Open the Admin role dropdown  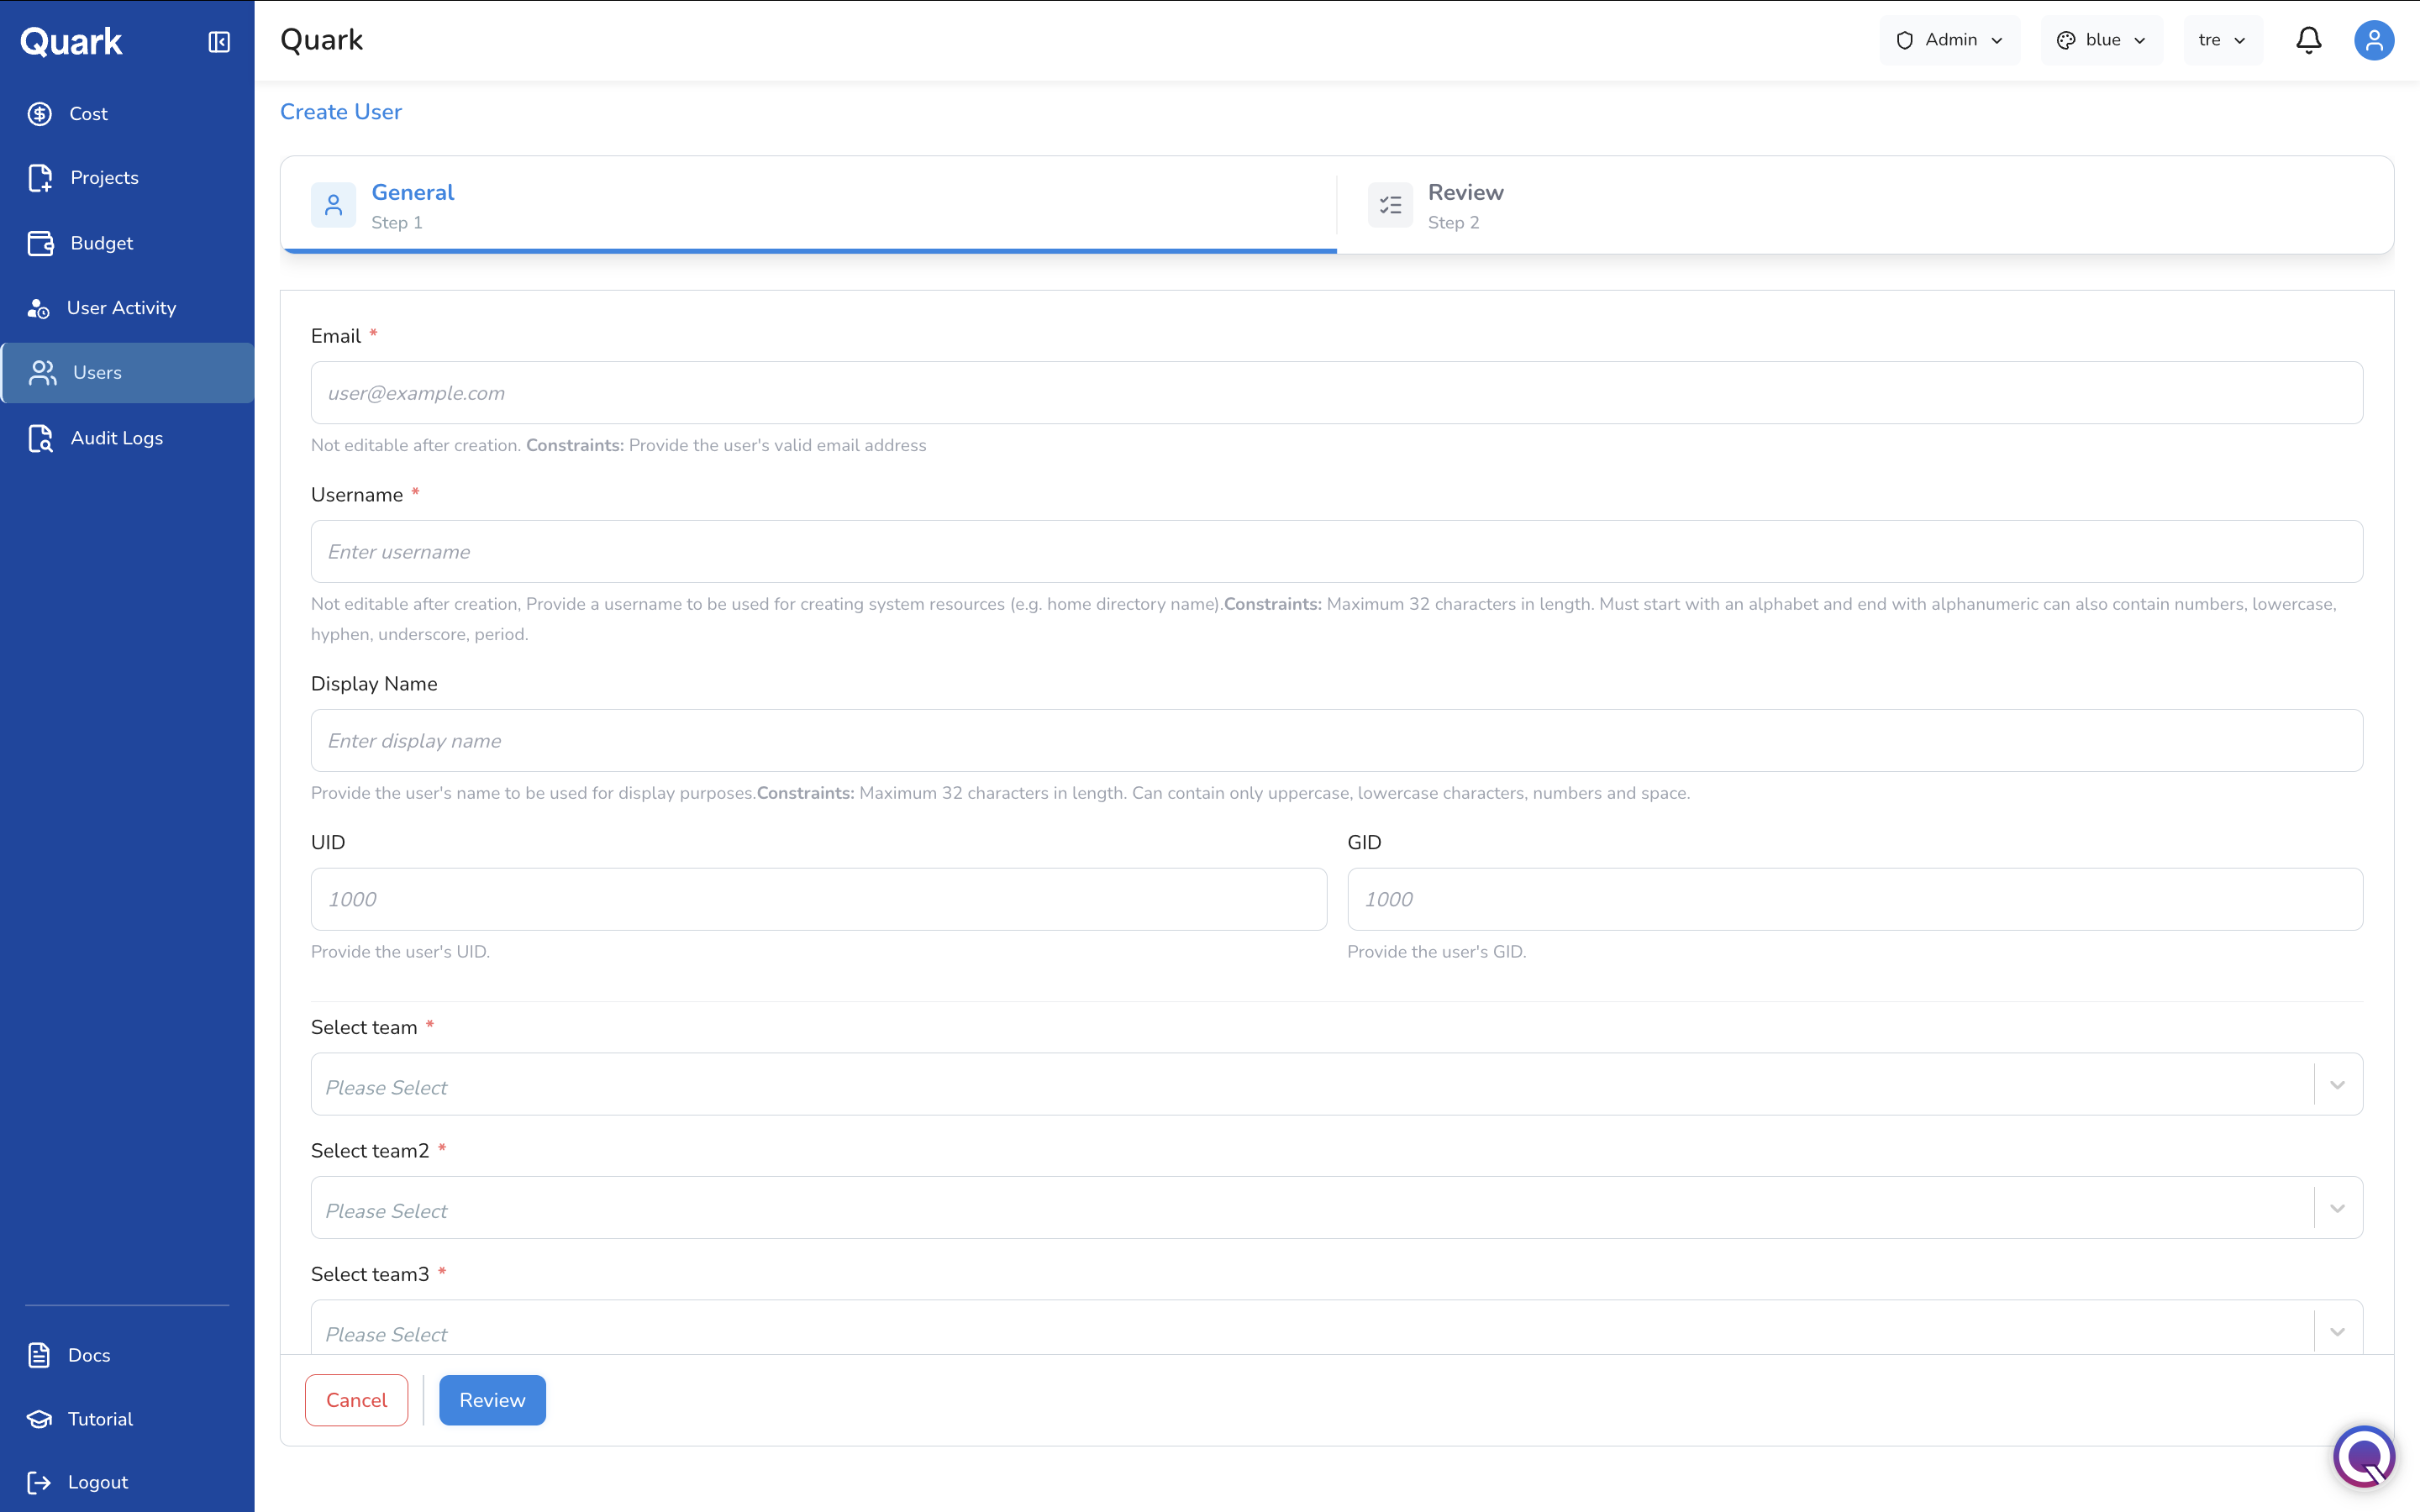point(1949,40)
